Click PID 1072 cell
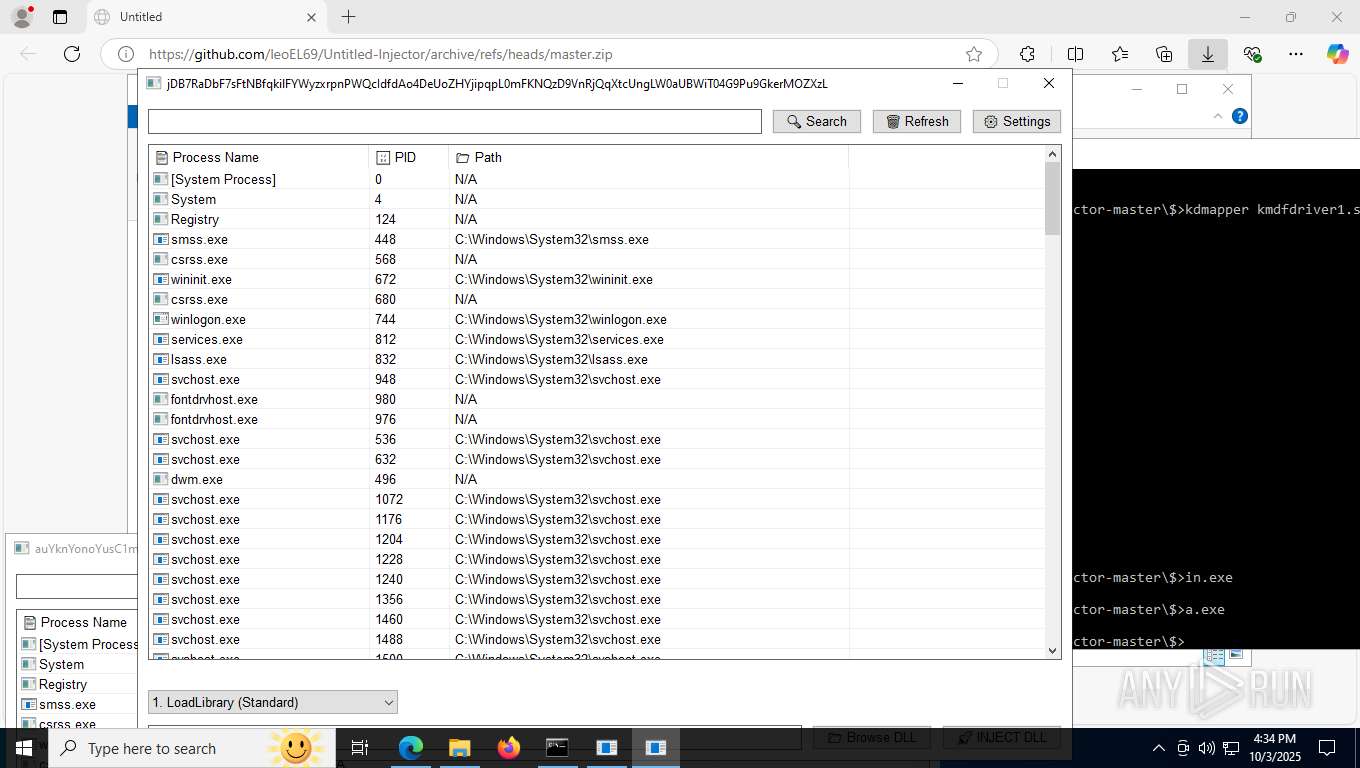This screenshot has height=768, width=1360. coord(389,499)
